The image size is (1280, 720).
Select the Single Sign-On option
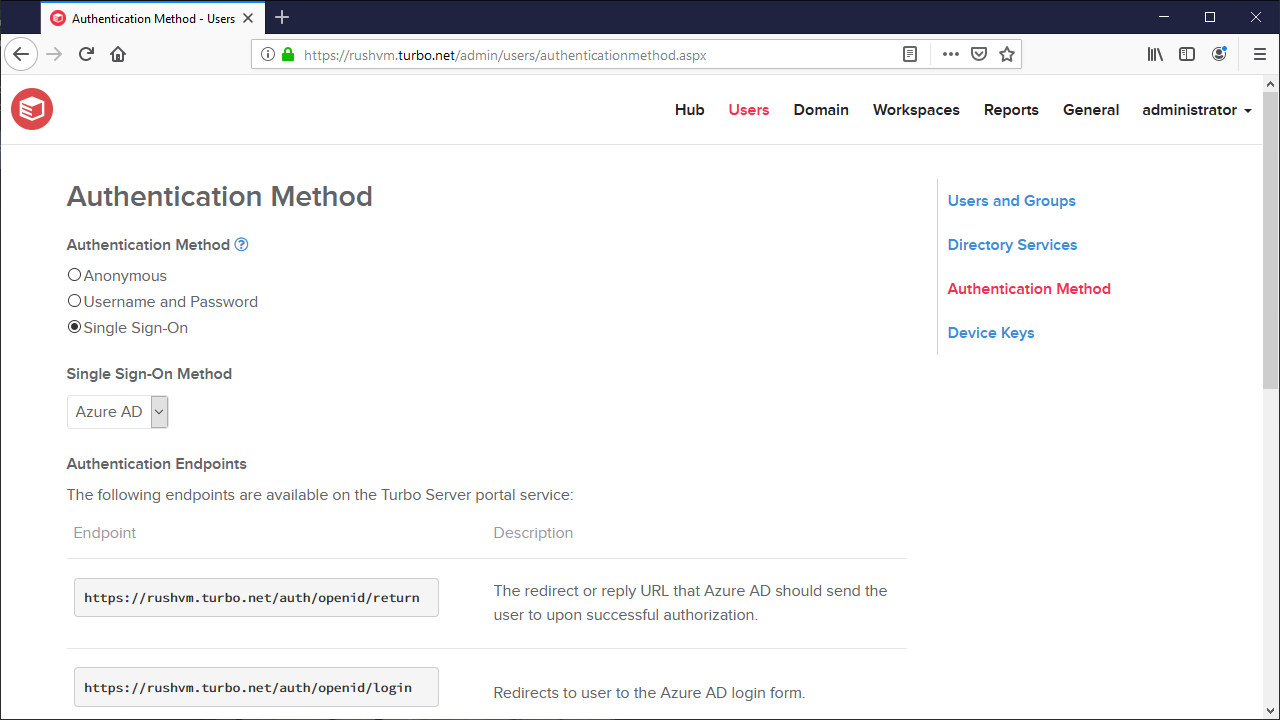(74, 326)
